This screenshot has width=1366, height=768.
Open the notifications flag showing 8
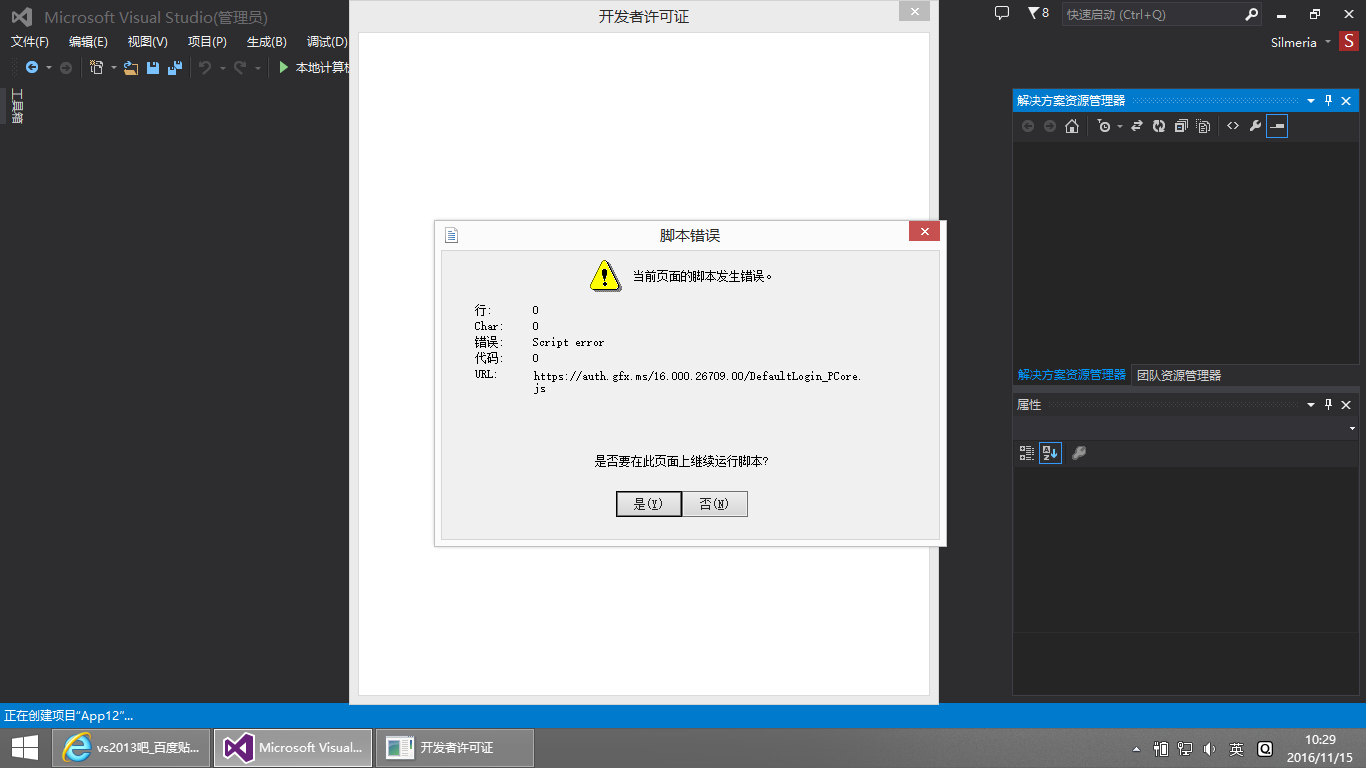coord(1038,13)
